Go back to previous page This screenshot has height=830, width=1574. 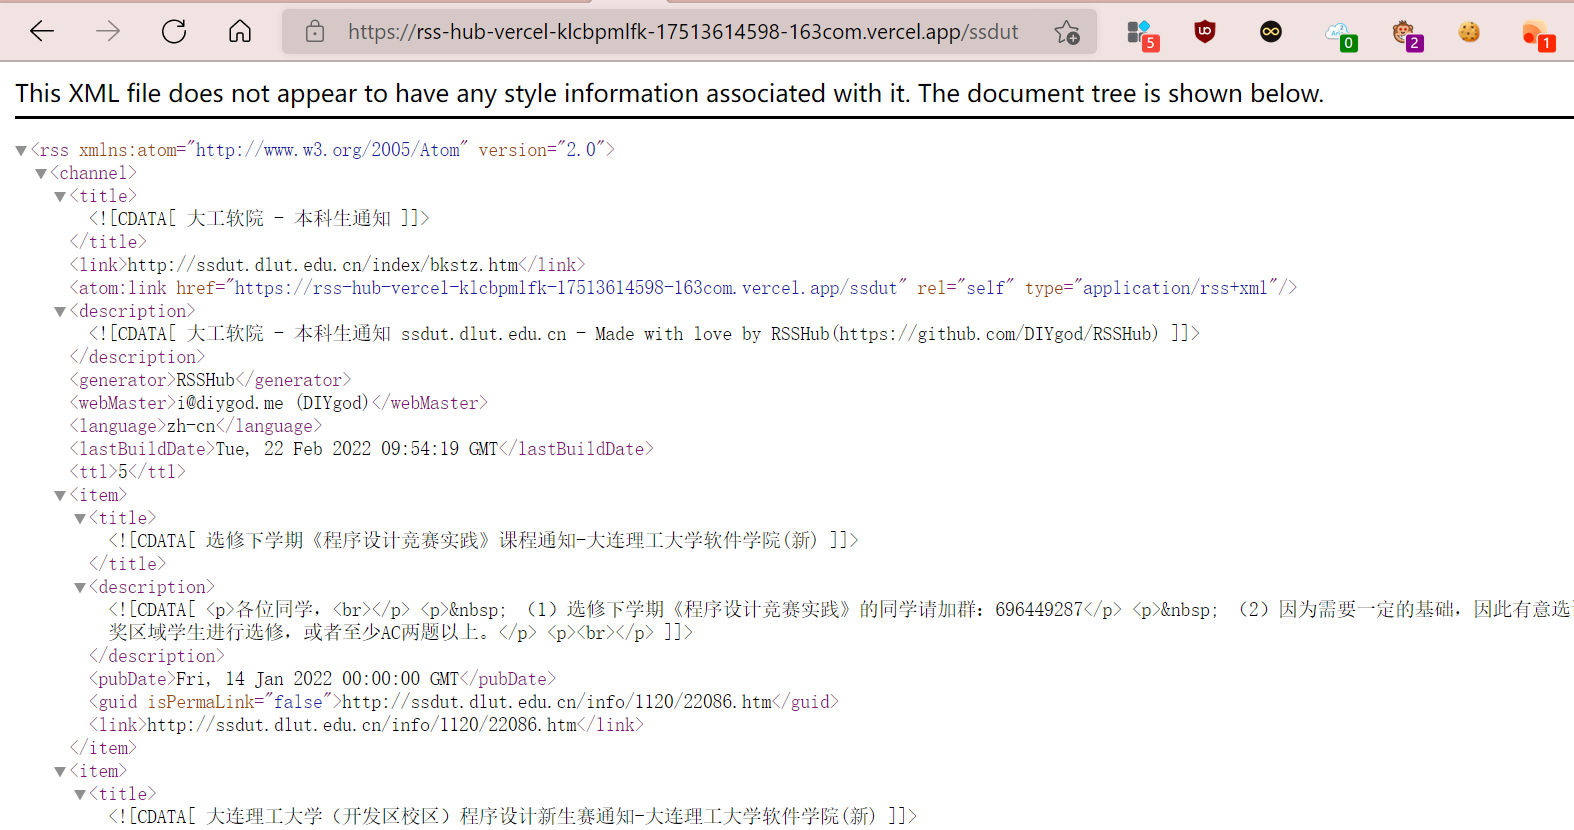click(42, 32)
